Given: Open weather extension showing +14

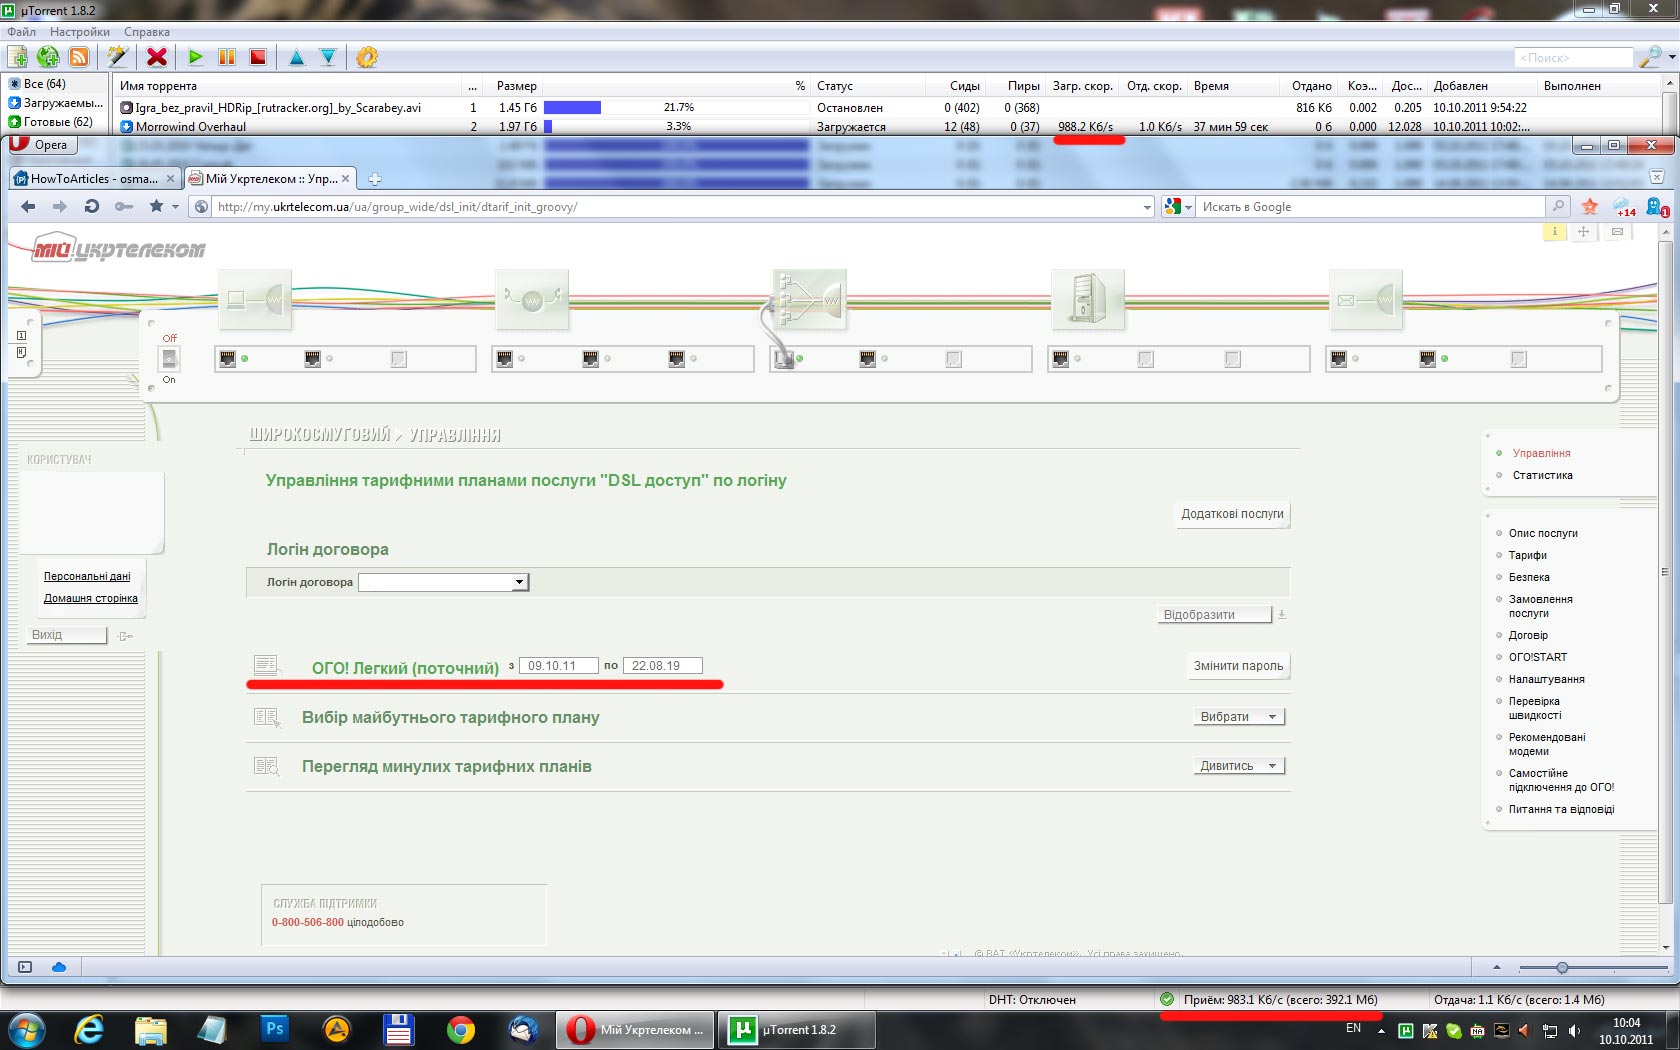Looking at the screenshot, I should click(1624, 207).
